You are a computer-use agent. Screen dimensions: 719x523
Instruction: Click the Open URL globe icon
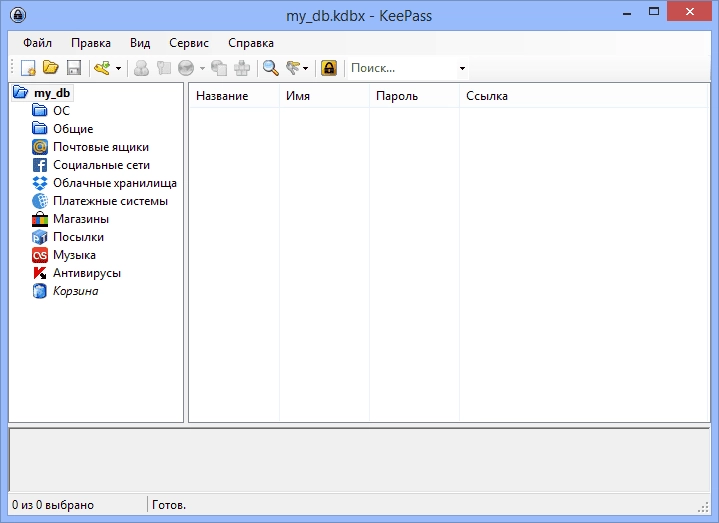186,68
